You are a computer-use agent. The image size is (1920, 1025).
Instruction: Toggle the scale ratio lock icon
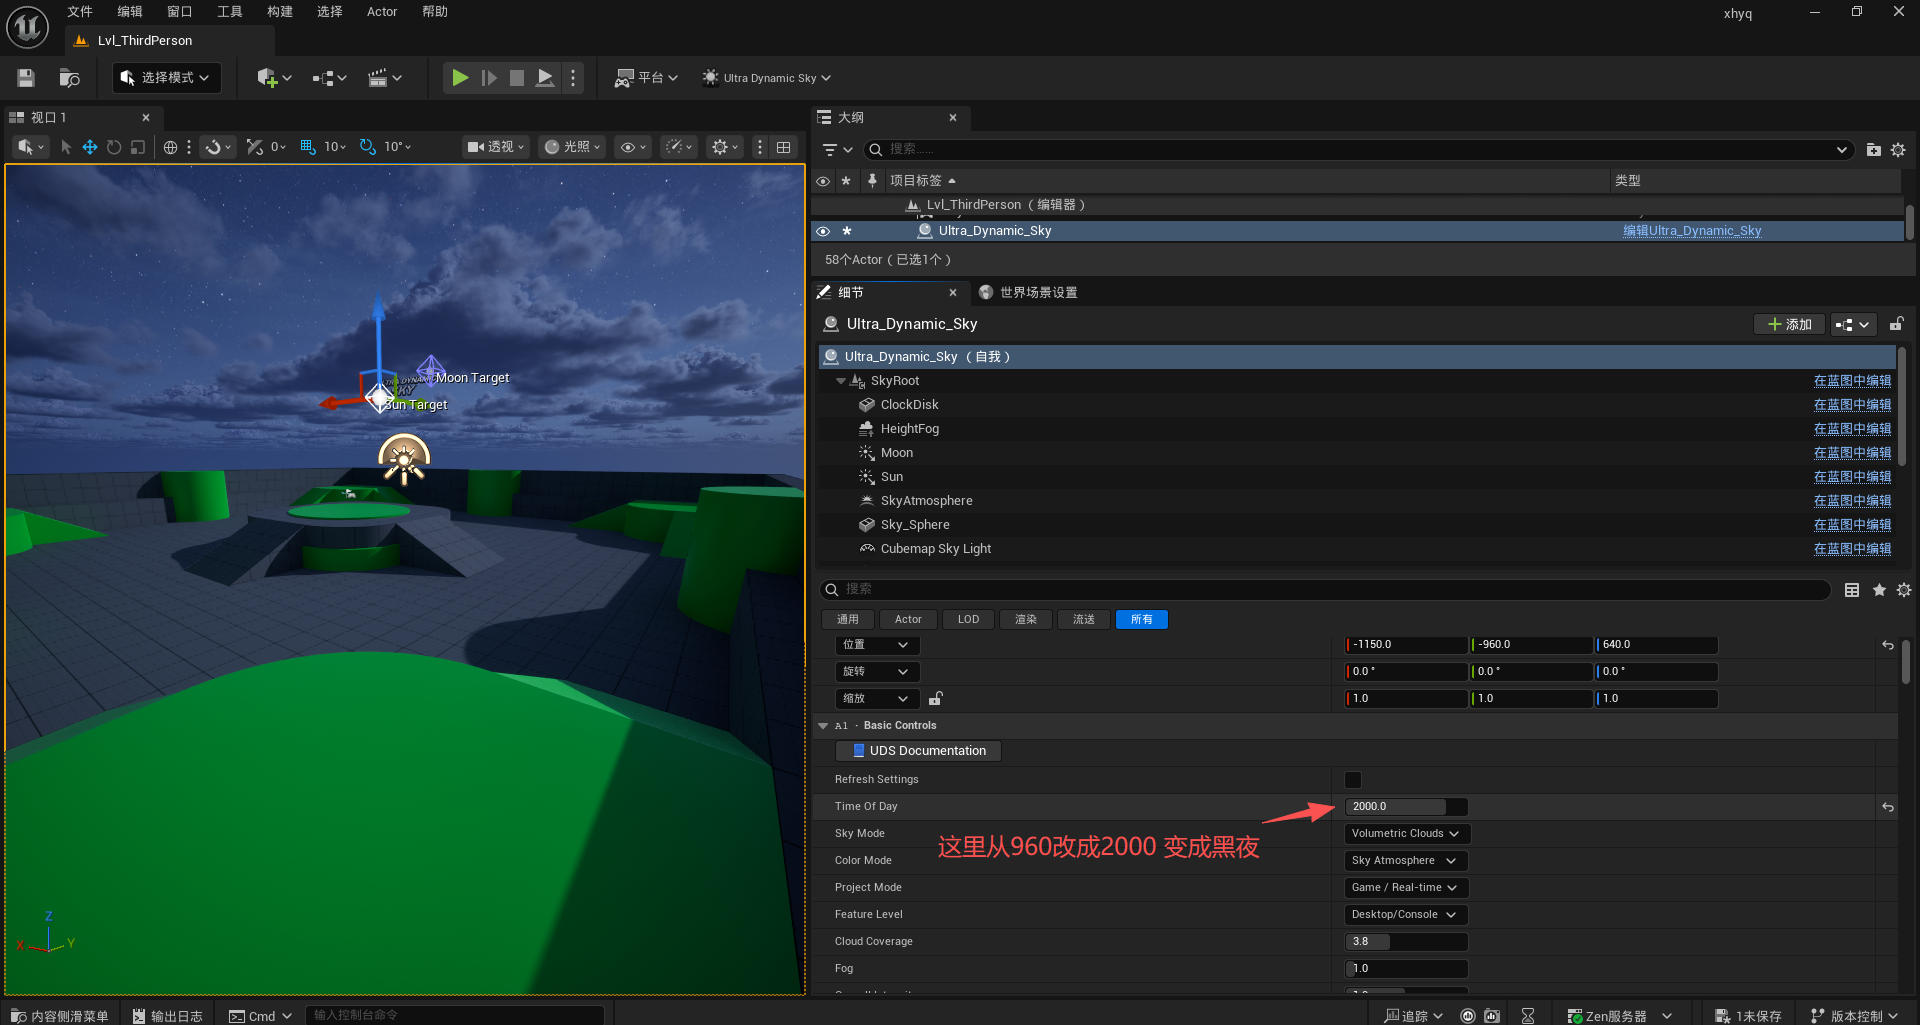pos(936,699)
